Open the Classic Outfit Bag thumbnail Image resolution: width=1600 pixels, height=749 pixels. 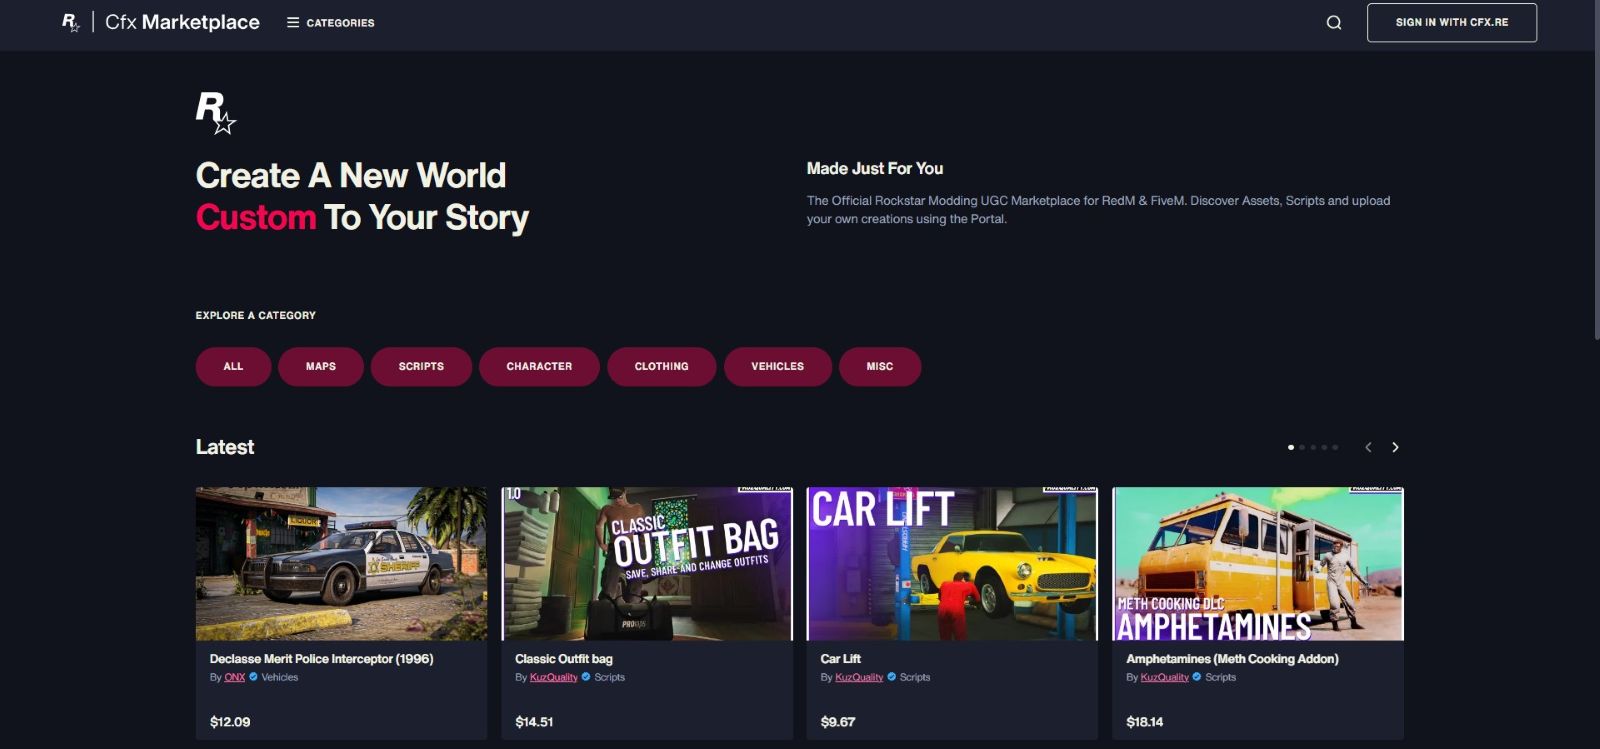coord(647,563)
